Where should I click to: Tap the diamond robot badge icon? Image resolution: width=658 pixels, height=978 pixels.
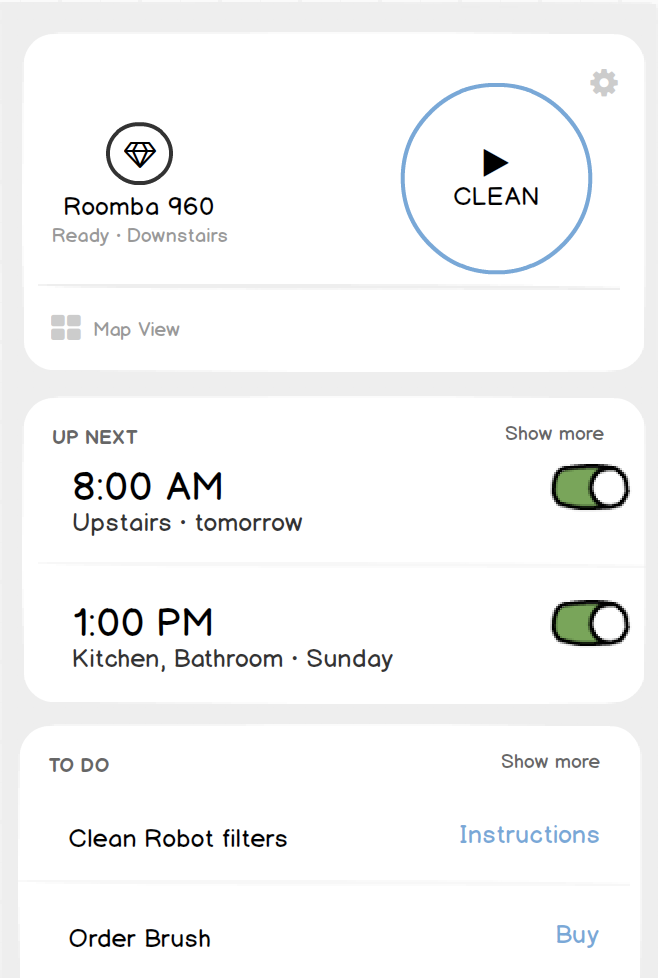[x=139, y=153]
